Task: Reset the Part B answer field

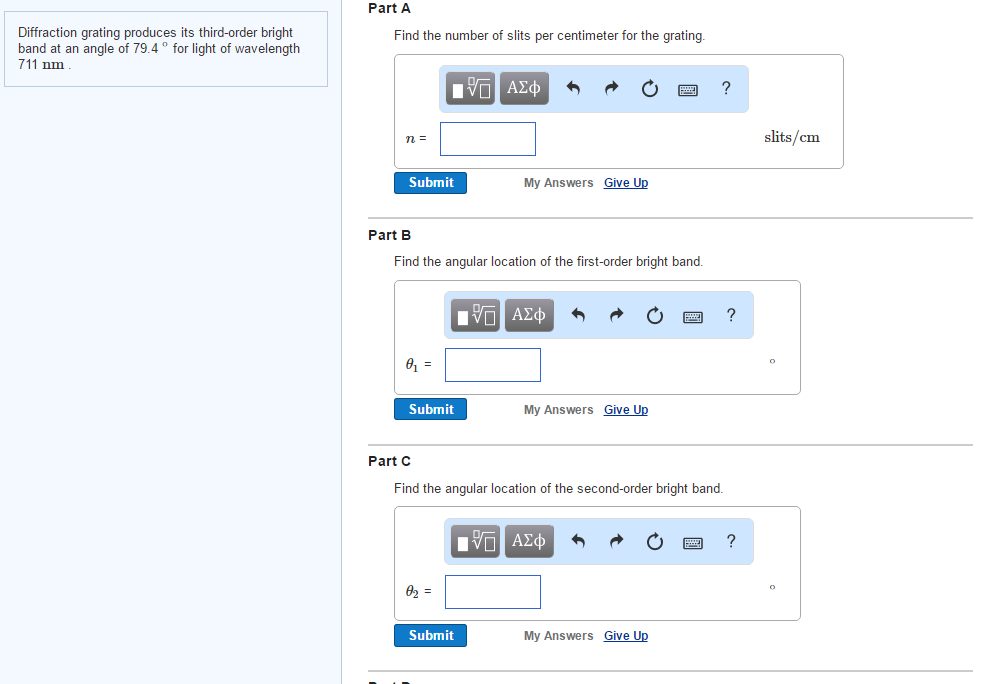Action: click(654, 316)
